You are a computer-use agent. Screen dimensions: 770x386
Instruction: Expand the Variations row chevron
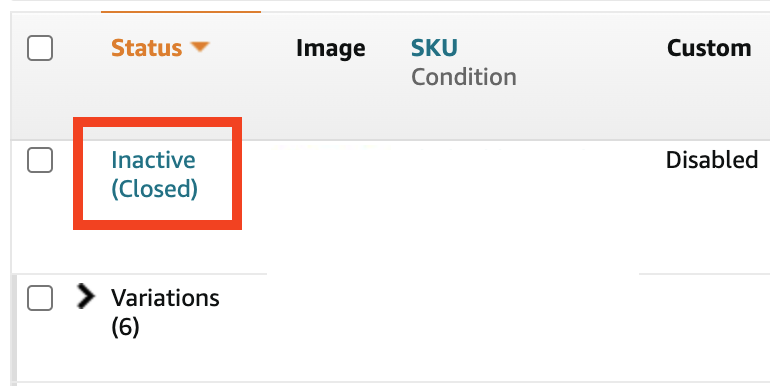click(85, 297)
